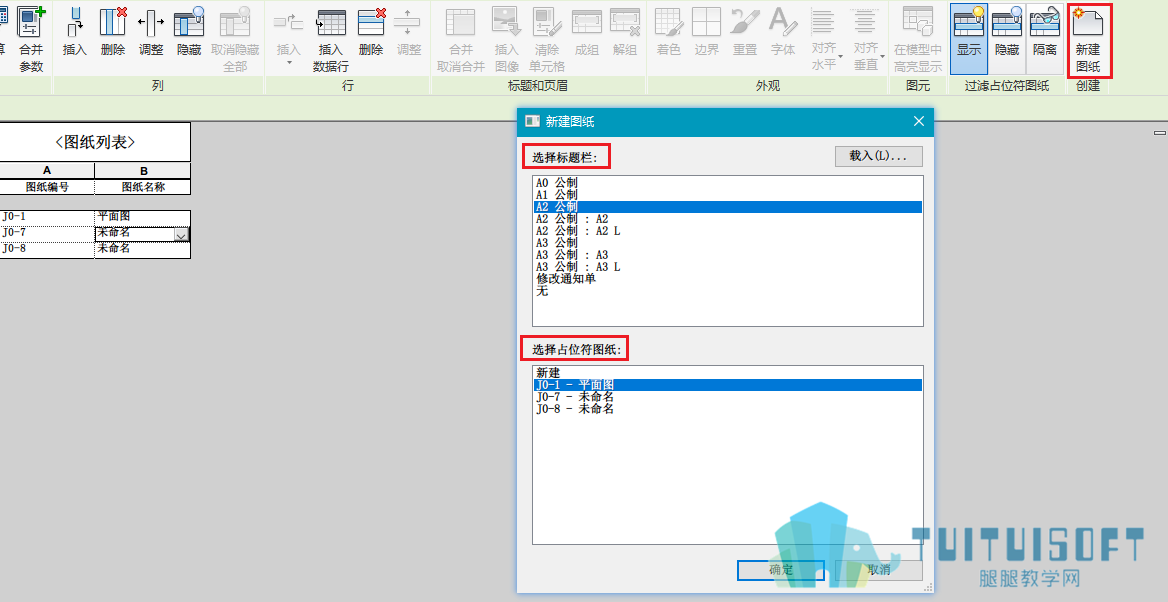Image resolution: width=1168 pixels, height=602 pixels.
Task: Delete the selected row
Action: click(x=371, y=31)
